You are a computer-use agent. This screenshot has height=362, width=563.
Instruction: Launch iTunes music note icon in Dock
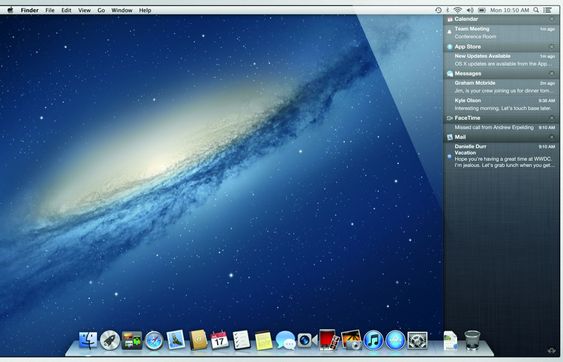(373, 340)
